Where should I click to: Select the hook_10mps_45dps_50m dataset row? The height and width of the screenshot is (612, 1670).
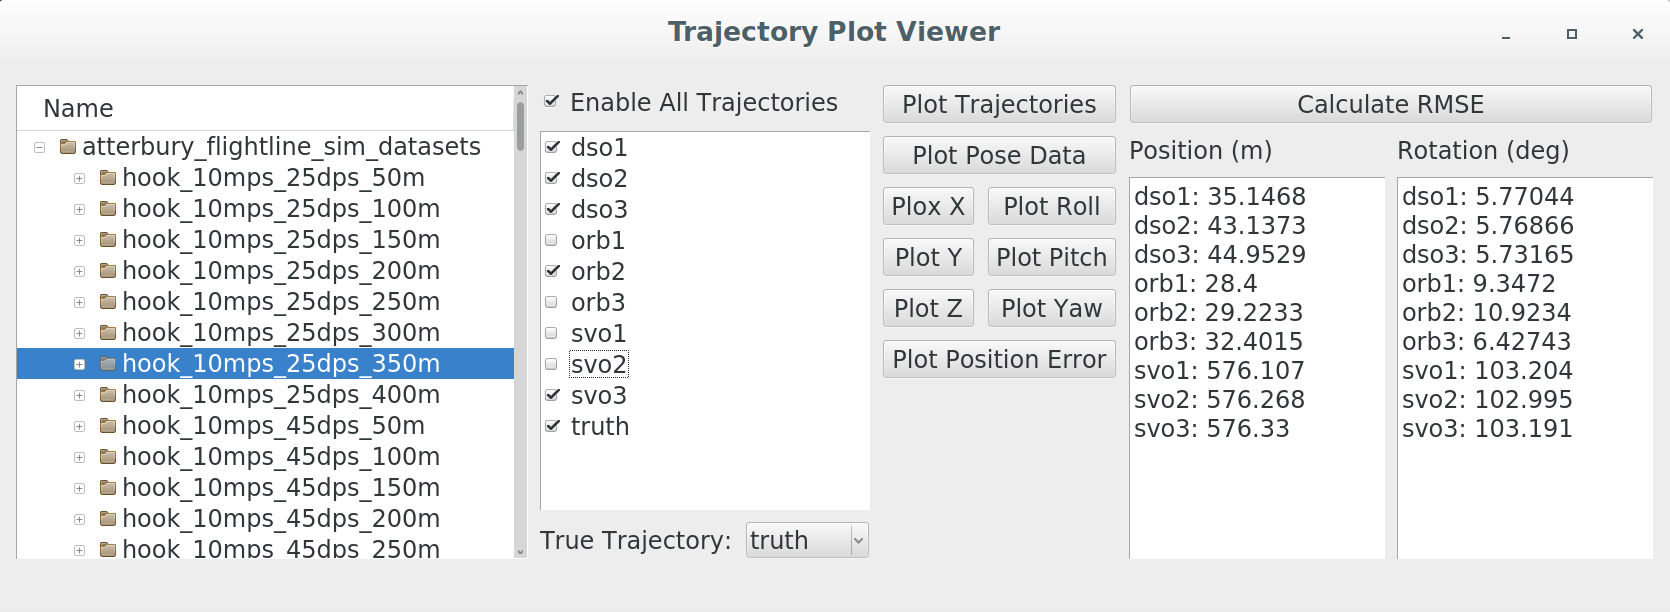273,426
